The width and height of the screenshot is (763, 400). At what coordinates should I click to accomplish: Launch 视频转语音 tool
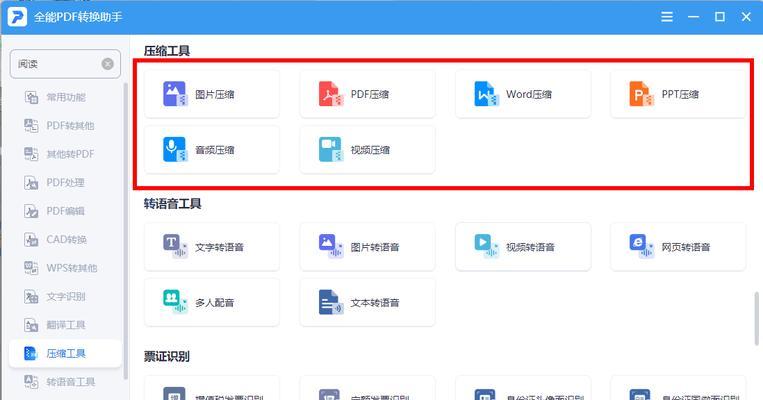523,247
